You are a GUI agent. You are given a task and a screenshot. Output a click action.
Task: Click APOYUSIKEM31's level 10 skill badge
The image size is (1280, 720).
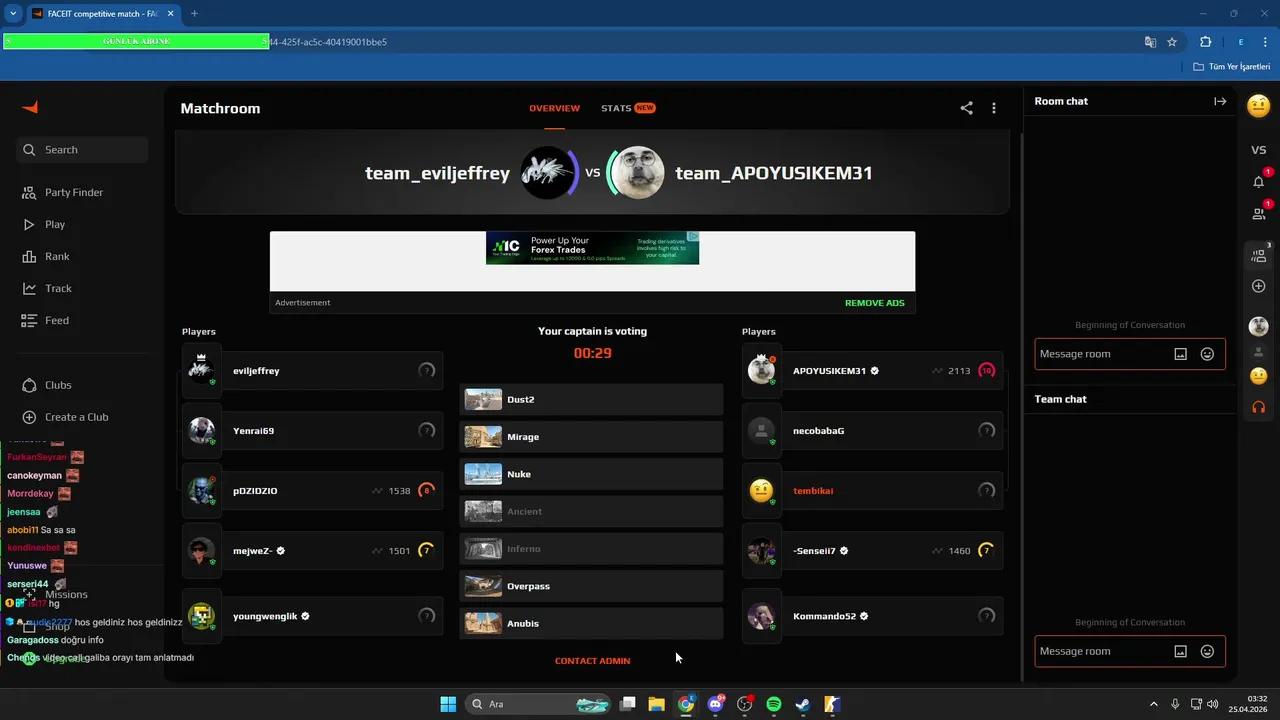click(986, 371)
